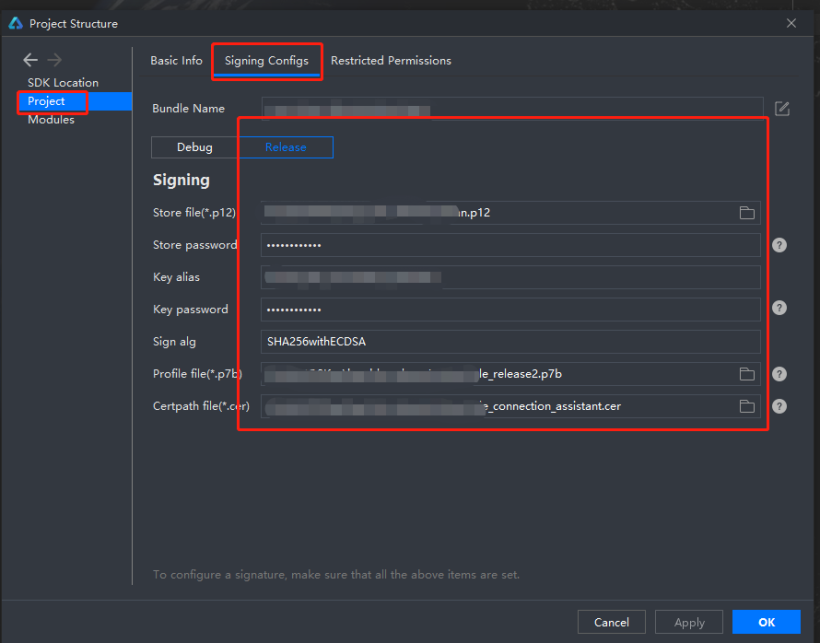Click the Certpath file path field
Screen dimensions: 820x643
point(510,406)
